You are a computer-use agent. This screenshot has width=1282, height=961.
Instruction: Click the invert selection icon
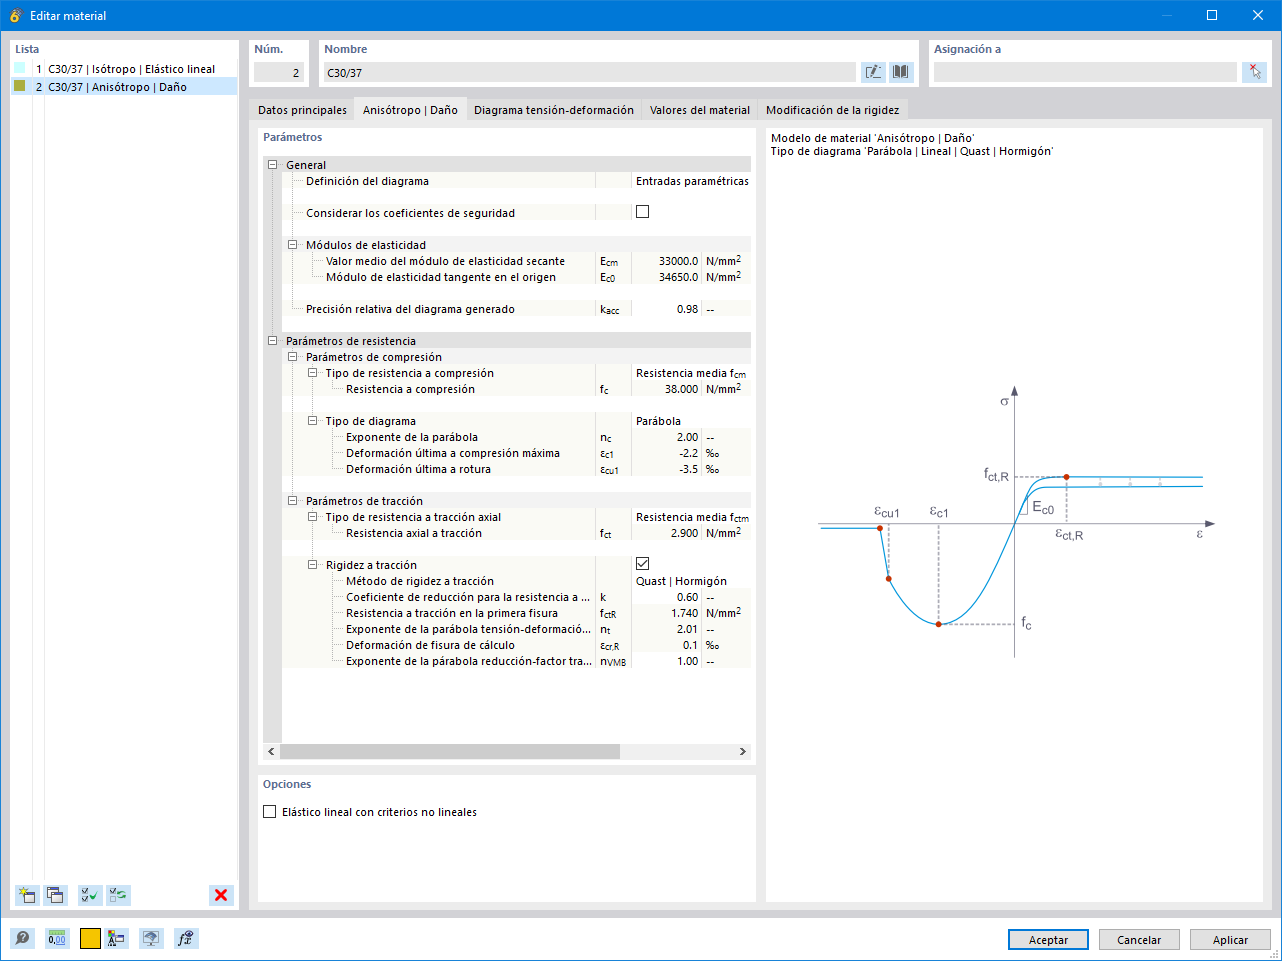coord(118,895)
